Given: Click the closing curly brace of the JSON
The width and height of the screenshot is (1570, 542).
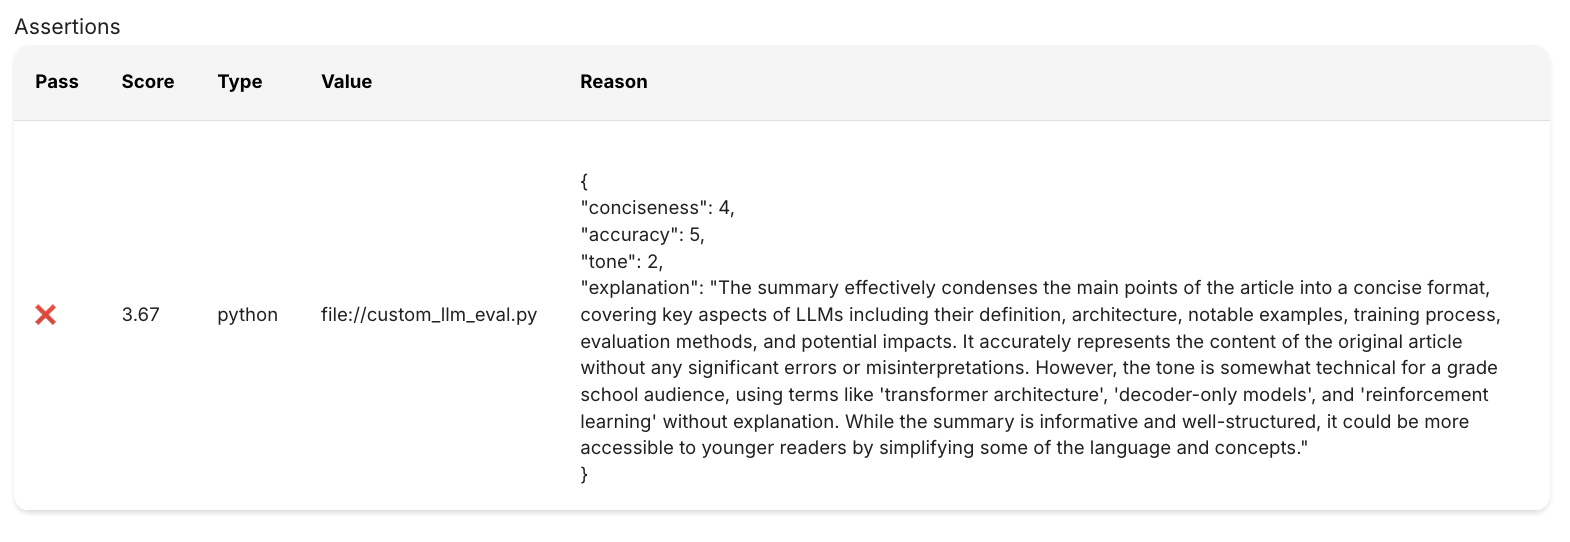Looking at the screenshot, I should [585, 475].
